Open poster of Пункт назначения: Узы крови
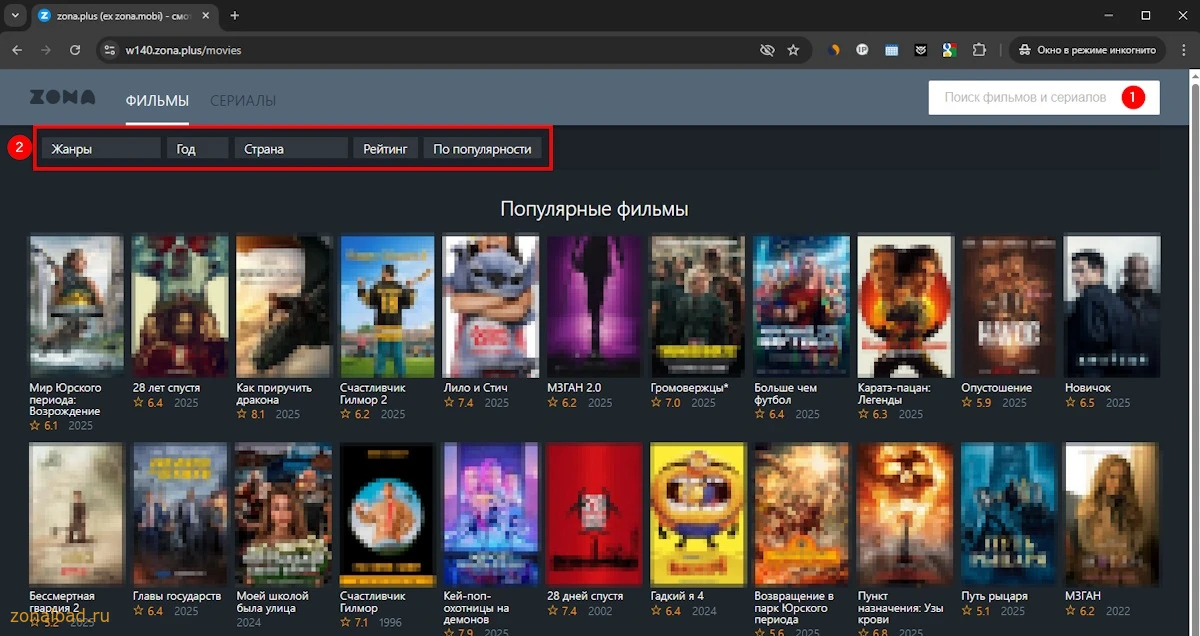 pos(905,514)
